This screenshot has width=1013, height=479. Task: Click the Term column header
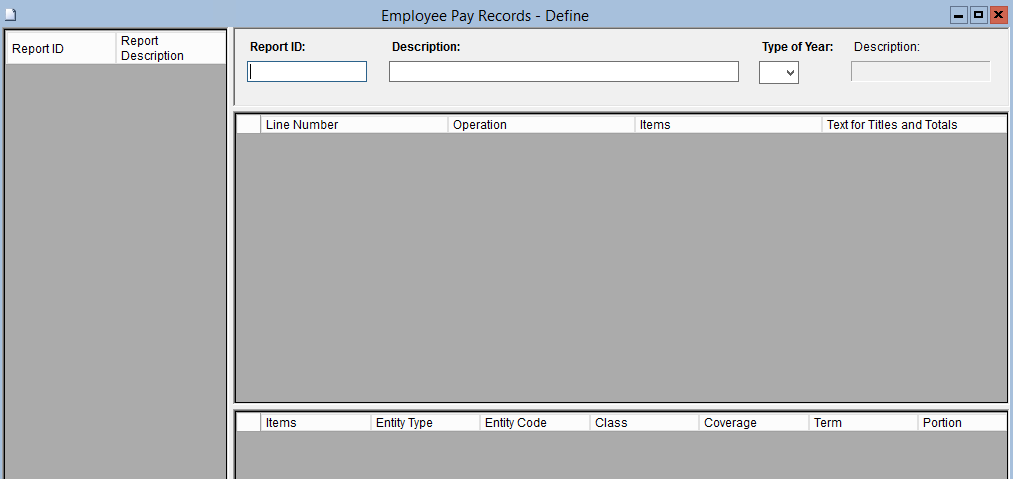click(862, 423)
